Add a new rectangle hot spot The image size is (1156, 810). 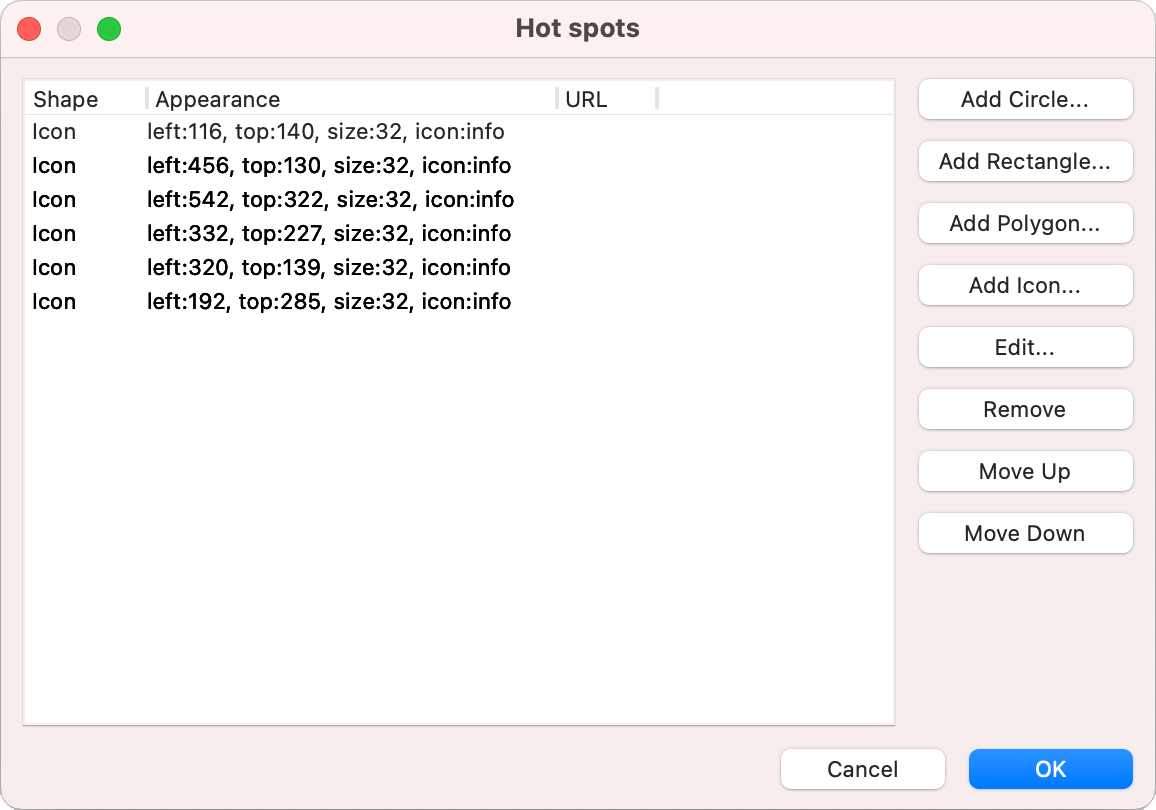pos(1025,162)
